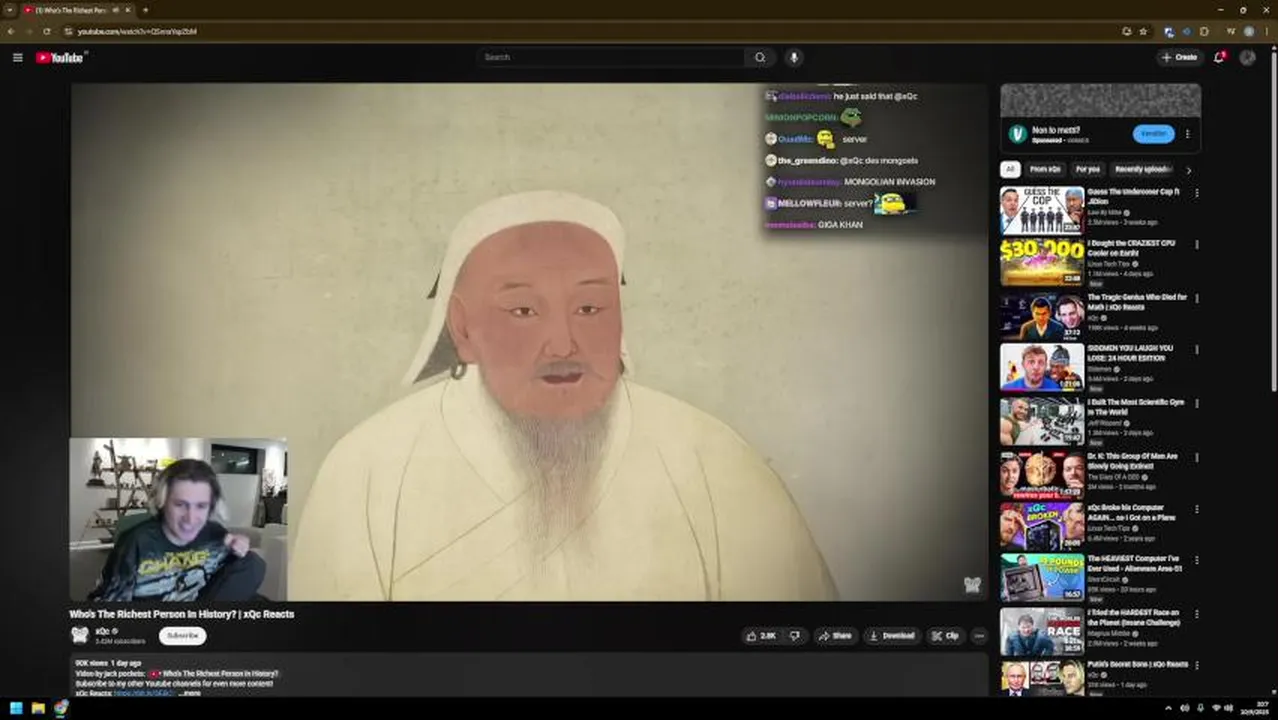Select the Who's The Richest Person tab
The image size is (1278, 720).
(70, 10)
